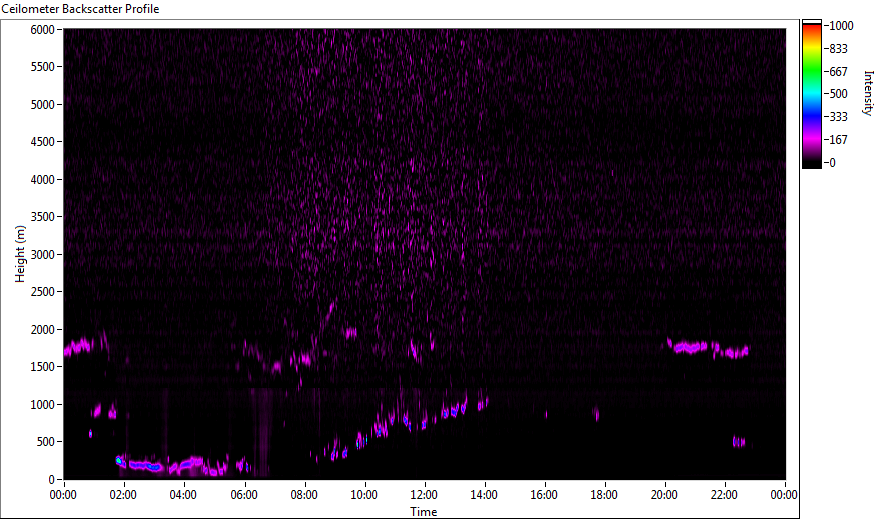Click the 16:00 time axis label
878x519 pixels.
544,495
